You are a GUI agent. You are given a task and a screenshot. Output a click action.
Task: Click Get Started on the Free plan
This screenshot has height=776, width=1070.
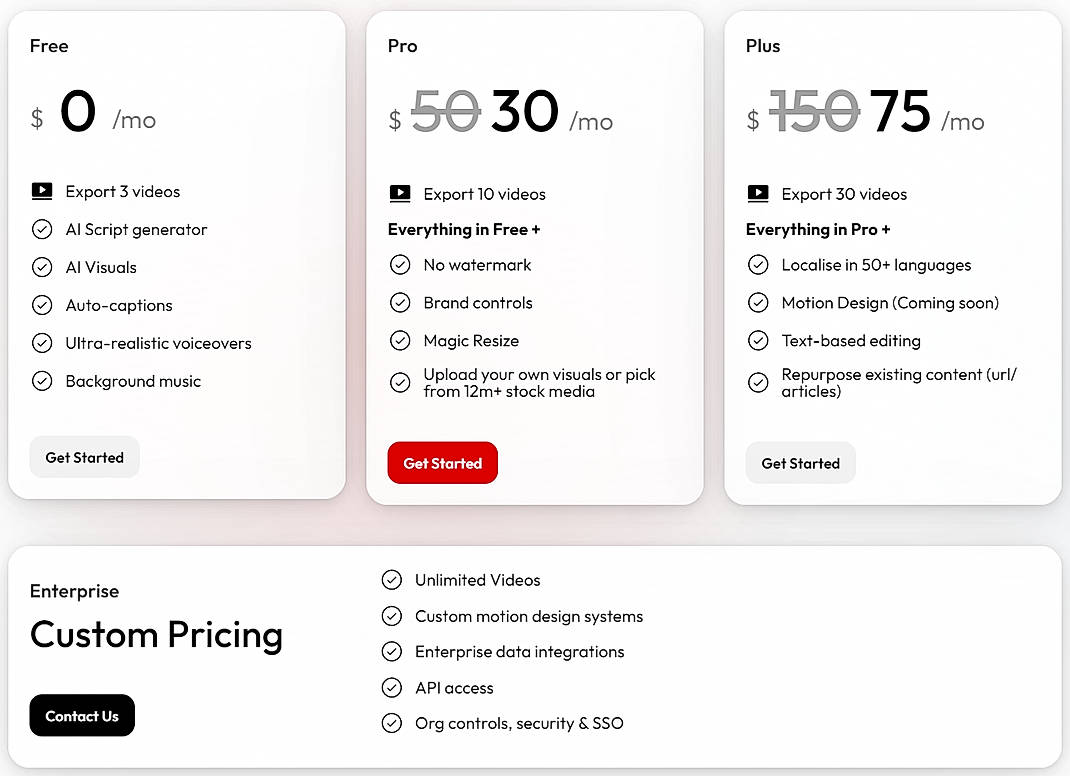pos(84,457)
